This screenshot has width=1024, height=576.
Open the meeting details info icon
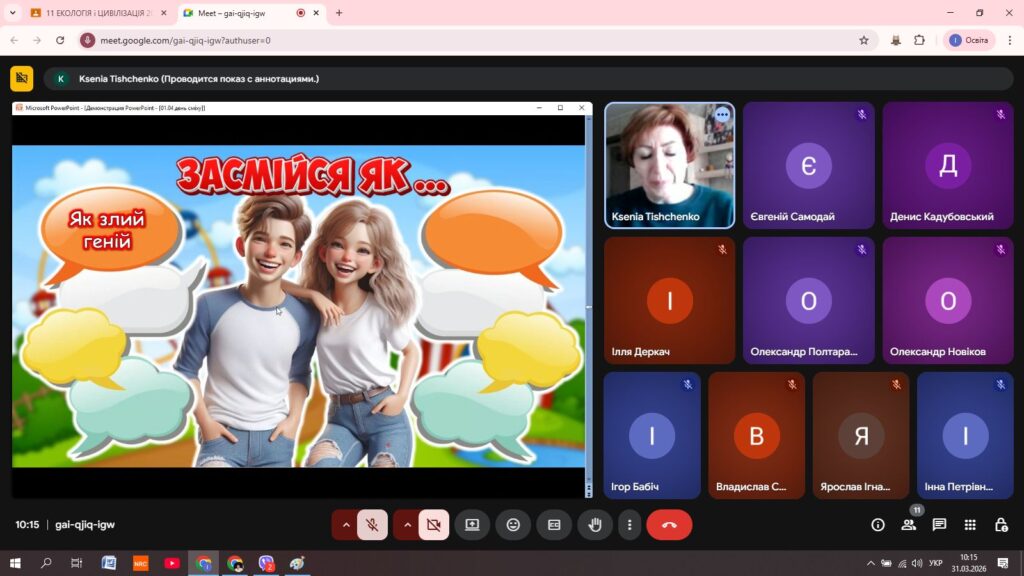tap(878, 524)
